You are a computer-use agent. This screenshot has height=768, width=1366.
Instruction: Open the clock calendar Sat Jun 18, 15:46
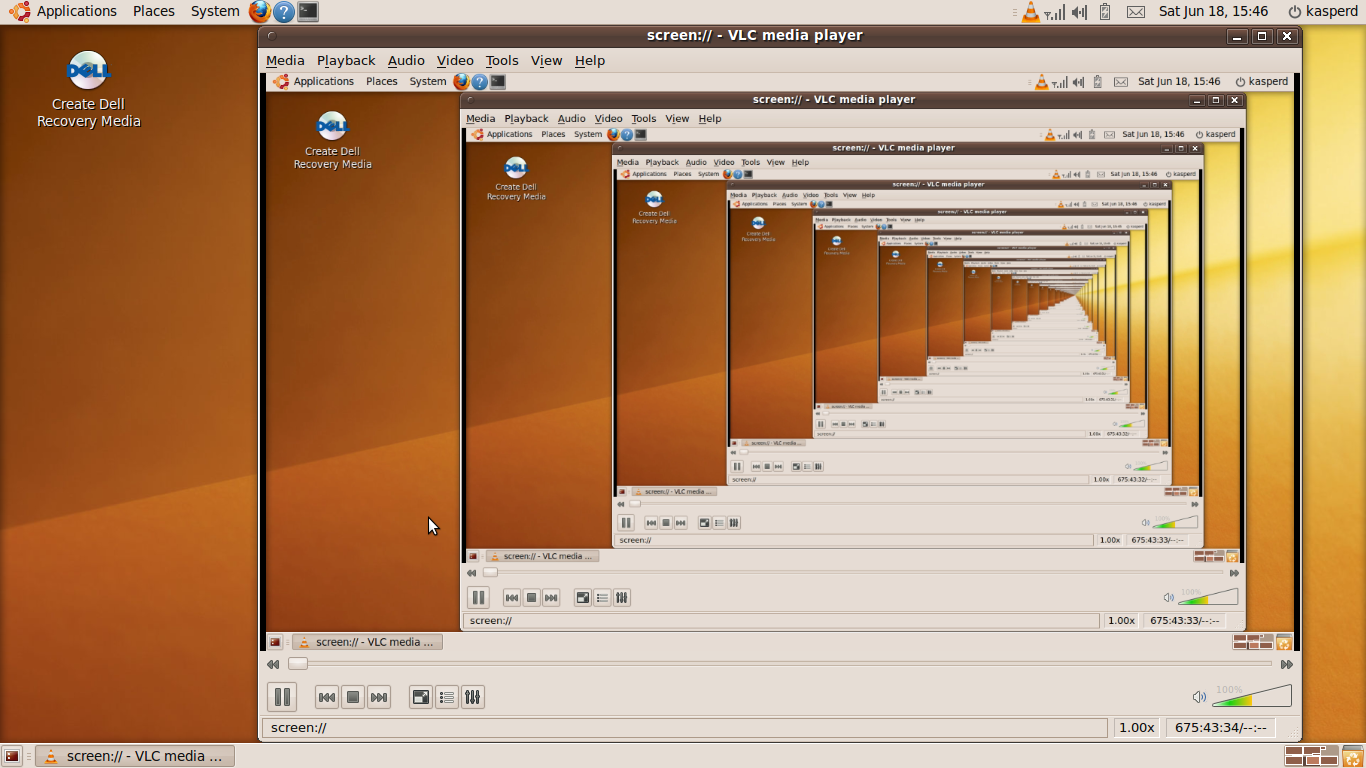pos(1213,11)
